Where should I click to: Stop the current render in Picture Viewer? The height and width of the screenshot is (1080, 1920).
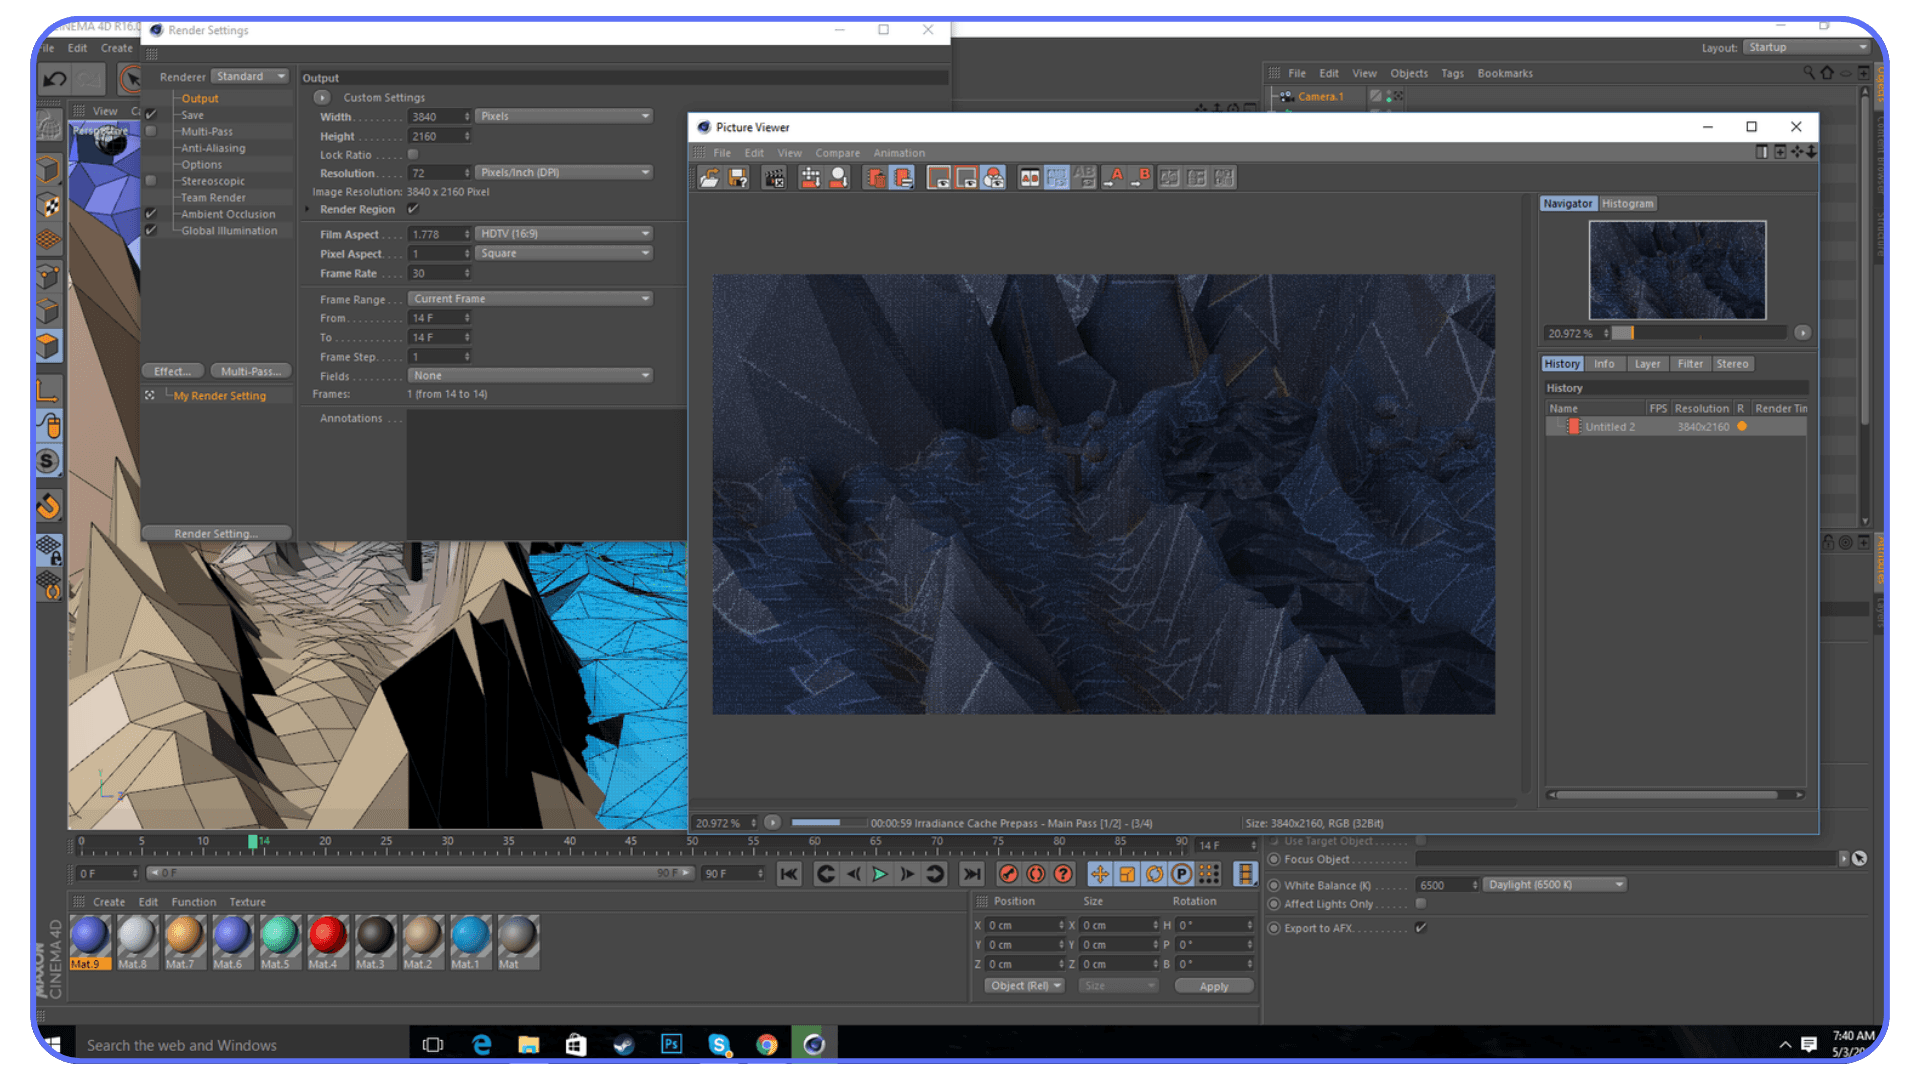point(775,177)
